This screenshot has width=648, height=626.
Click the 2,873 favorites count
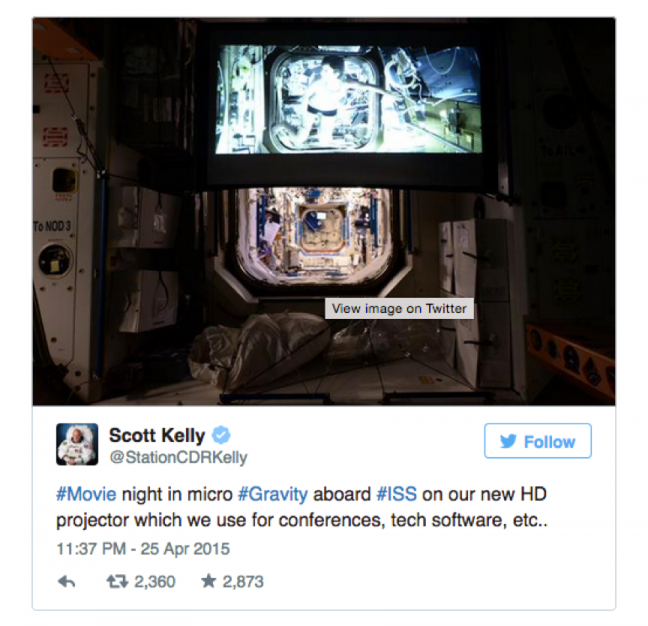point(243,581)
